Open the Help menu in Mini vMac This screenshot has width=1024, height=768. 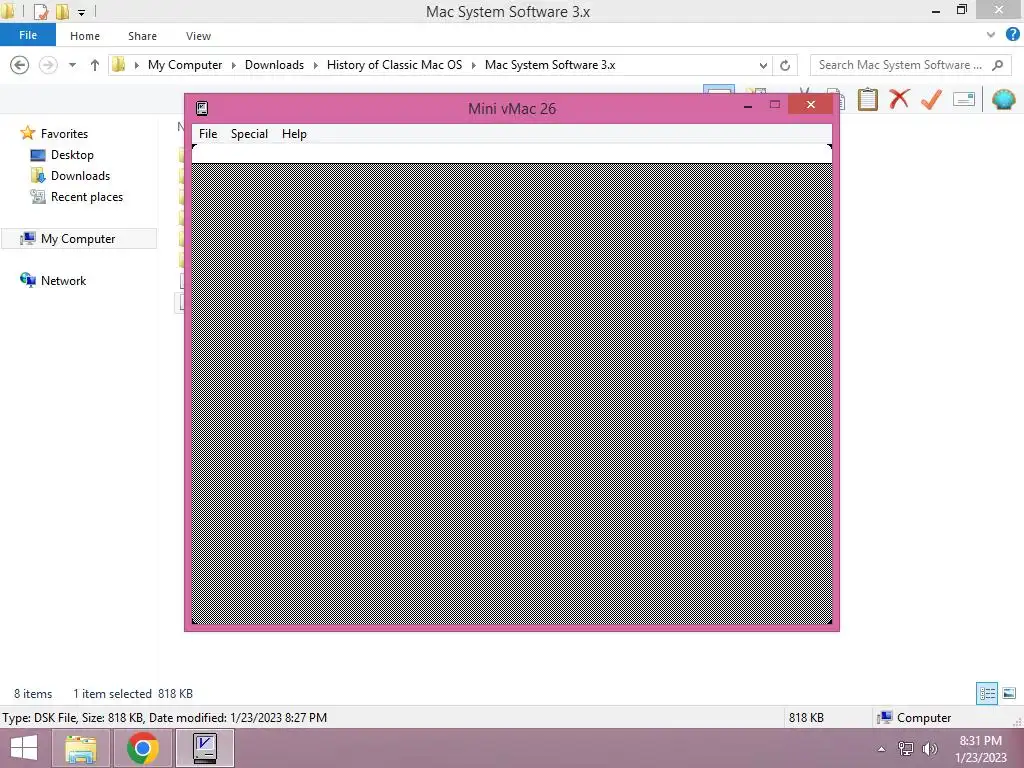pyautogui.click(x=294, y=134)
